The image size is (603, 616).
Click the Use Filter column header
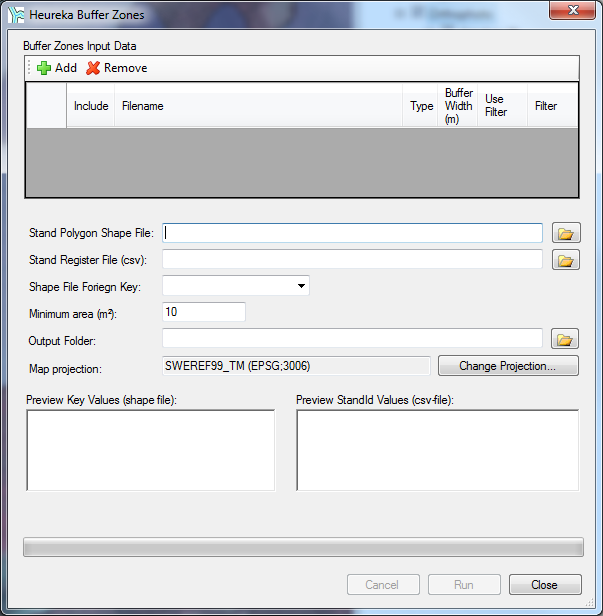pyautogui.click(x=502, y=106)
